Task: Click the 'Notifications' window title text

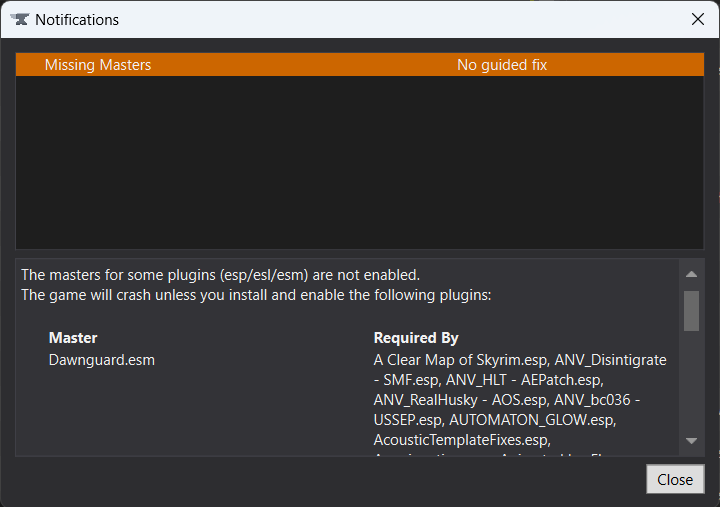Action: tap(77, 19)
